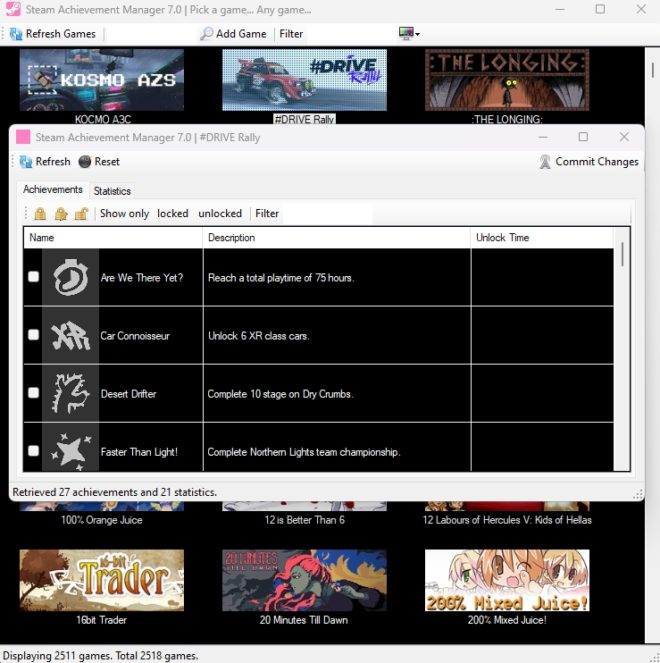Click the '100% Orange Juice' game label
660x663 pixels.
101,520
